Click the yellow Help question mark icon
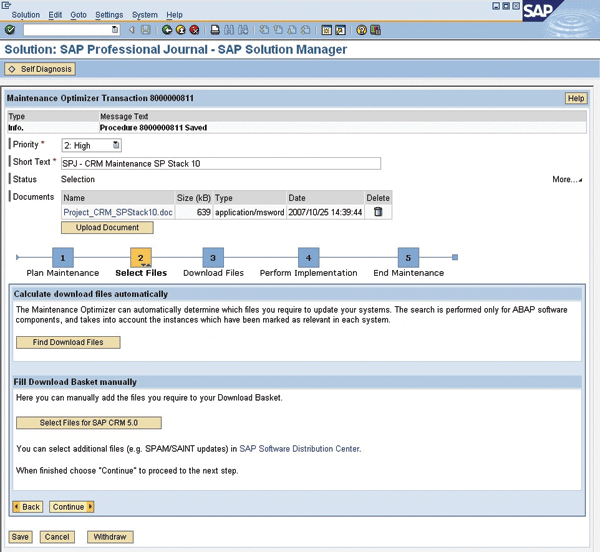 click(x=361, y=30)
